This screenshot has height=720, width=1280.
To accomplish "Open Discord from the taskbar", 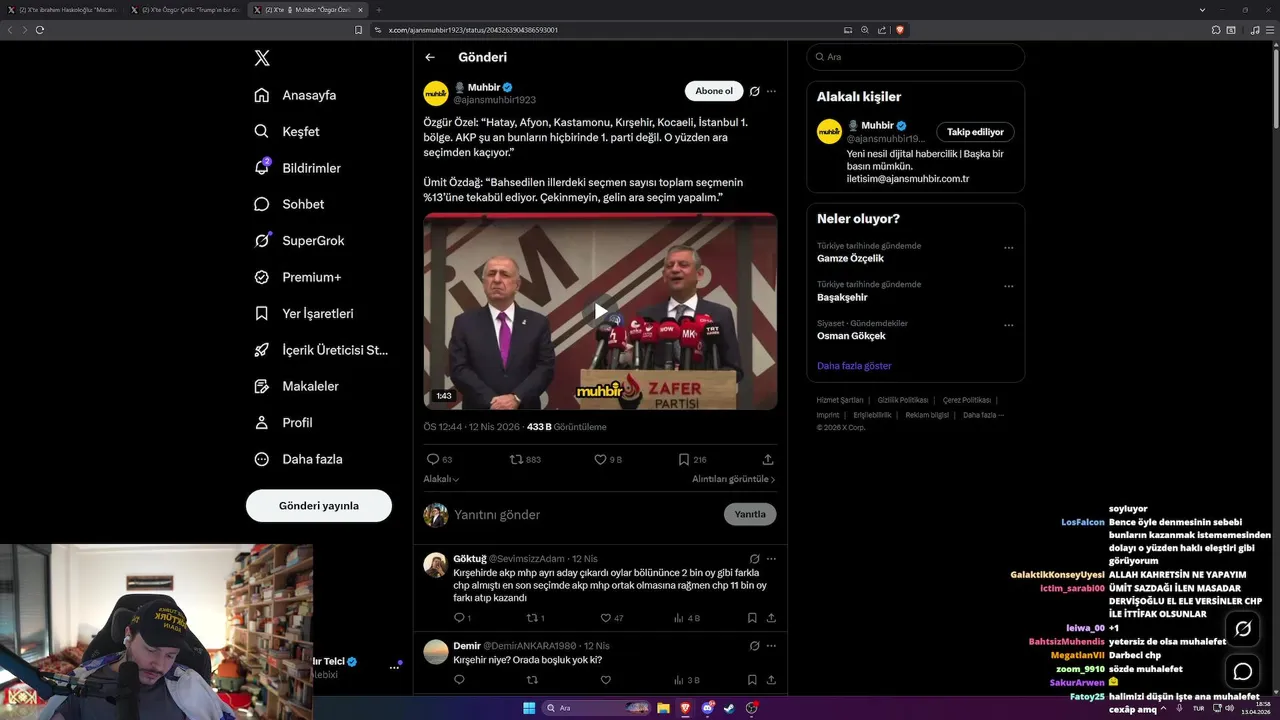I will (707, 708).
